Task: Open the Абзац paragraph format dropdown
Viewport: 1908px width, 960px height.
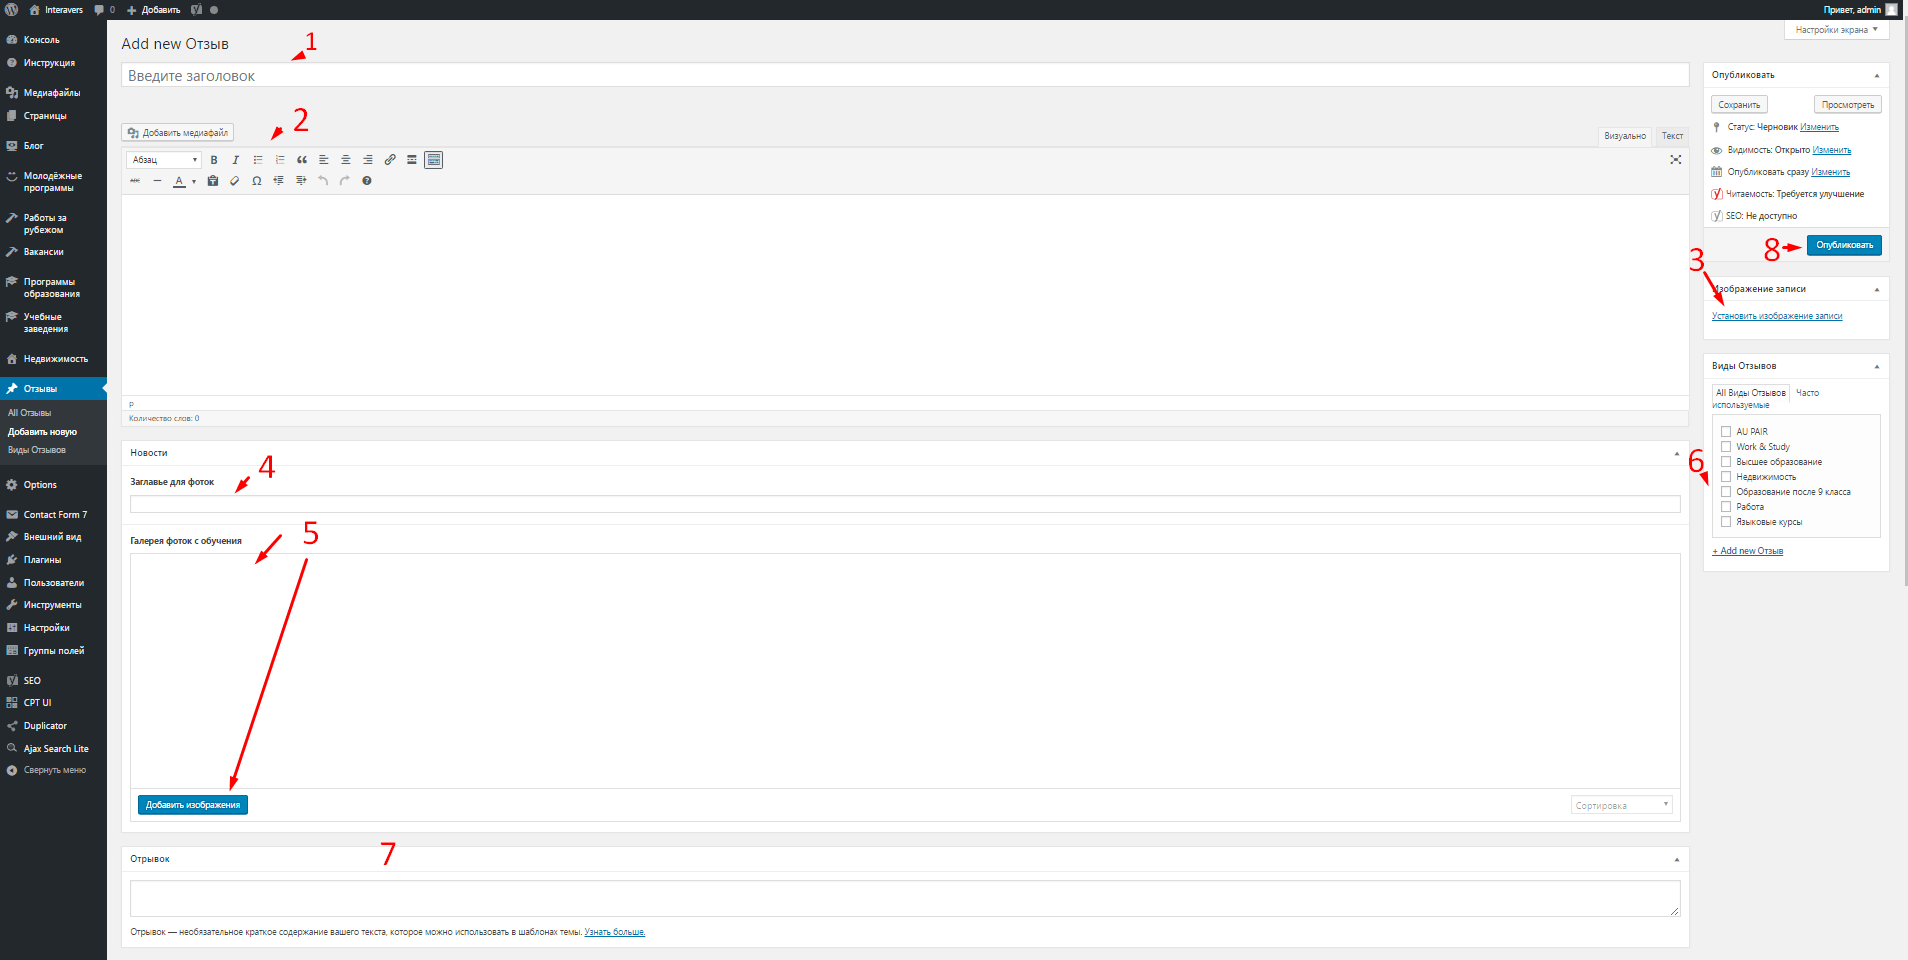Action: [x=164, y=160]
